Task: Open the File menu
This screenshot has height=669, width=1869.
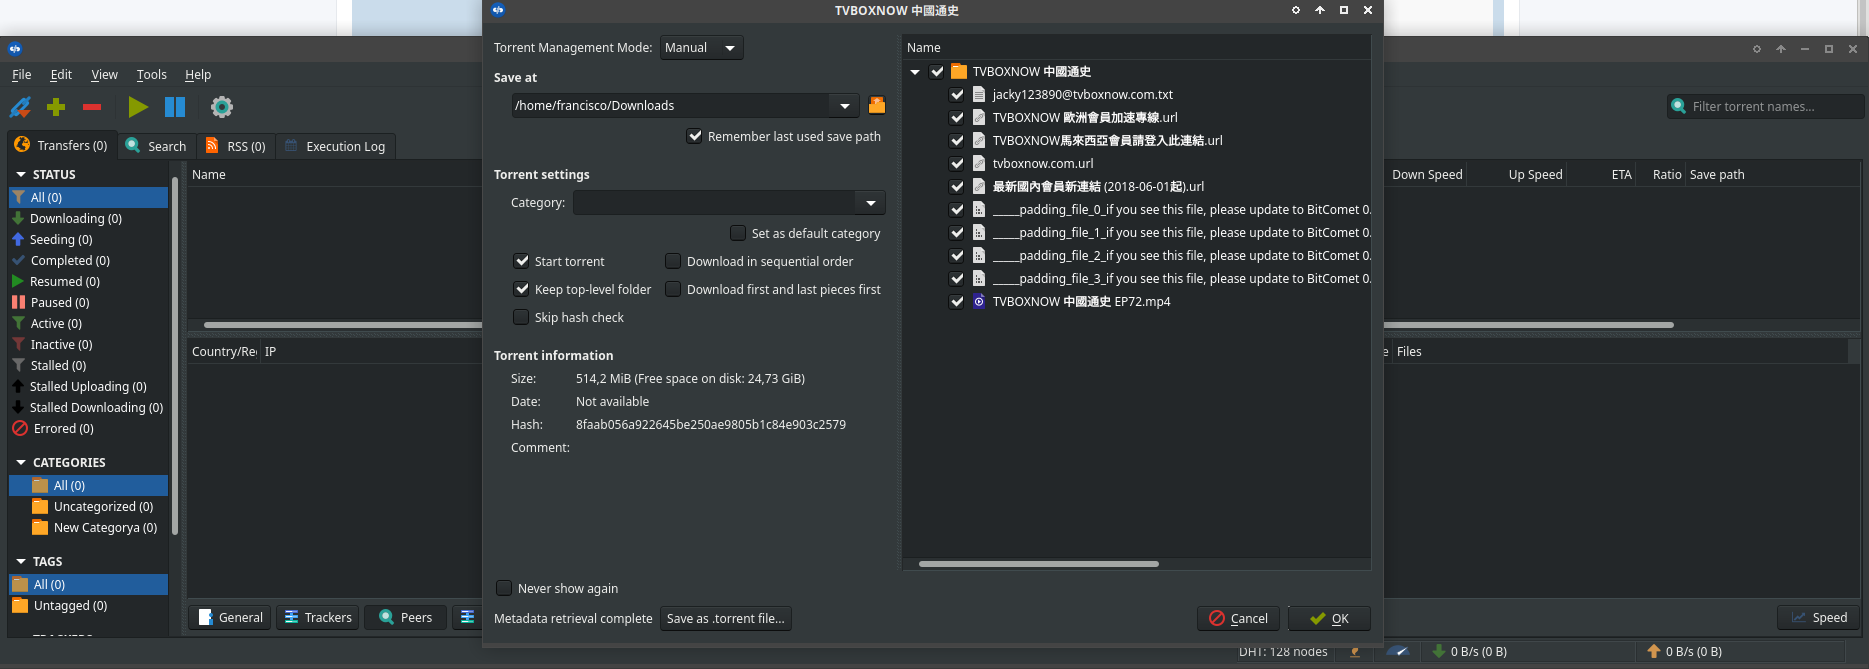Action: 21,74
